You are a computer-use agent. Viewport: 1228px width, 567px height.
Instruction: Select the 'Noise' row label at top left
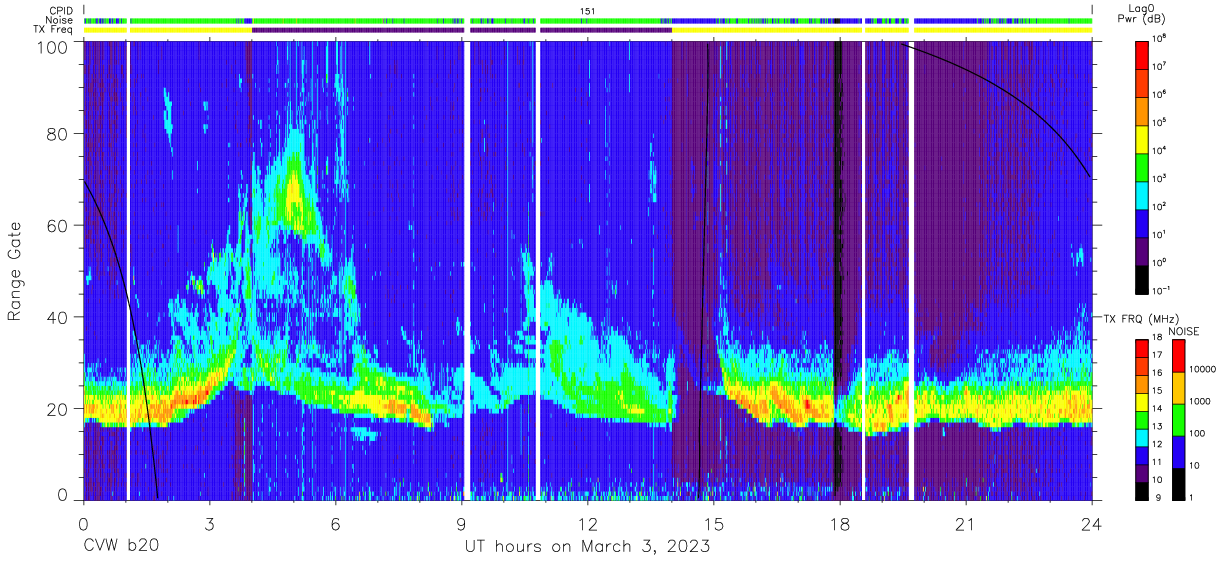pyautogui.click(x=61, y=20)
